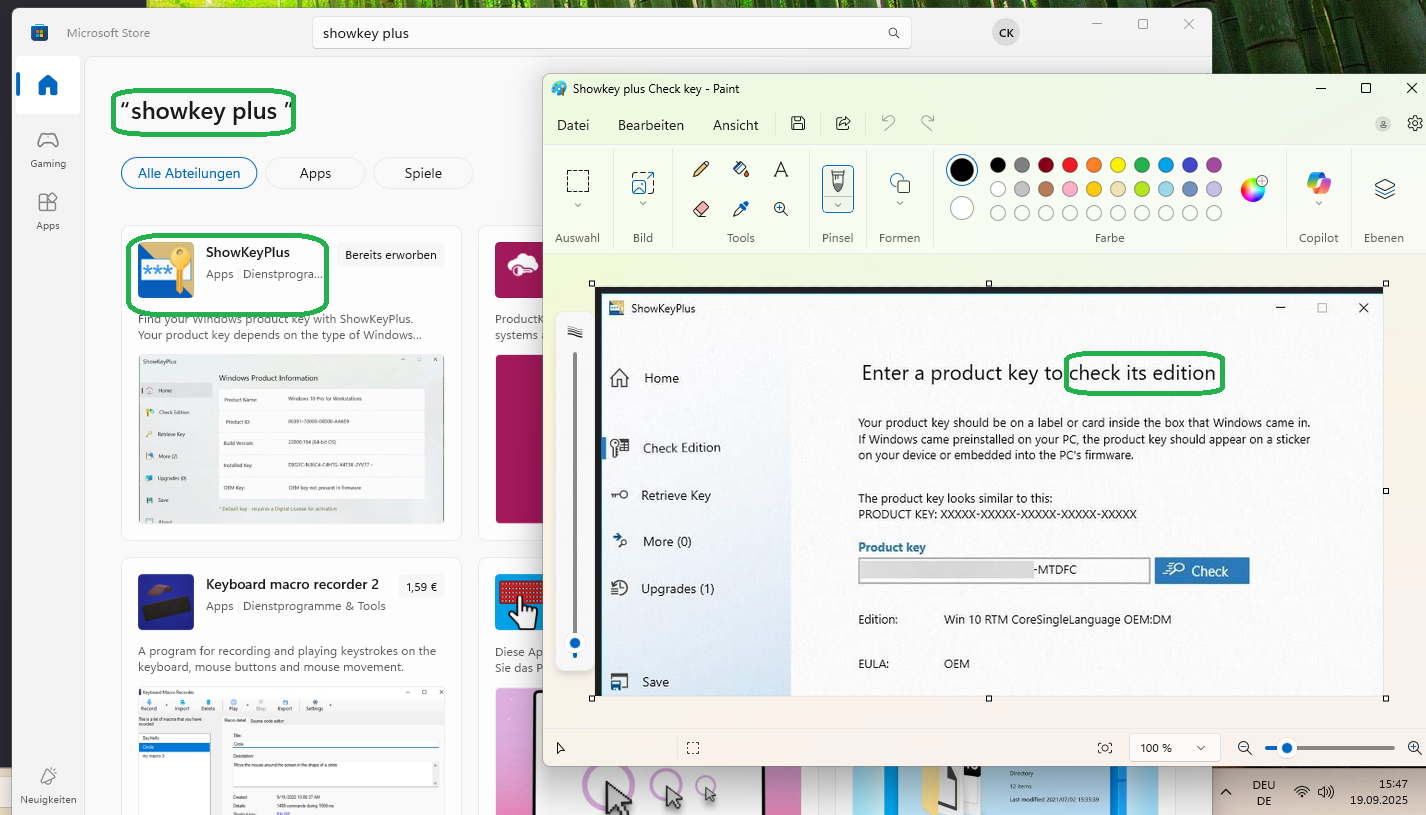Click Keyboard macro recorder 2 app icon
This screenshot has width=1426, height=815.
[166, 602]
